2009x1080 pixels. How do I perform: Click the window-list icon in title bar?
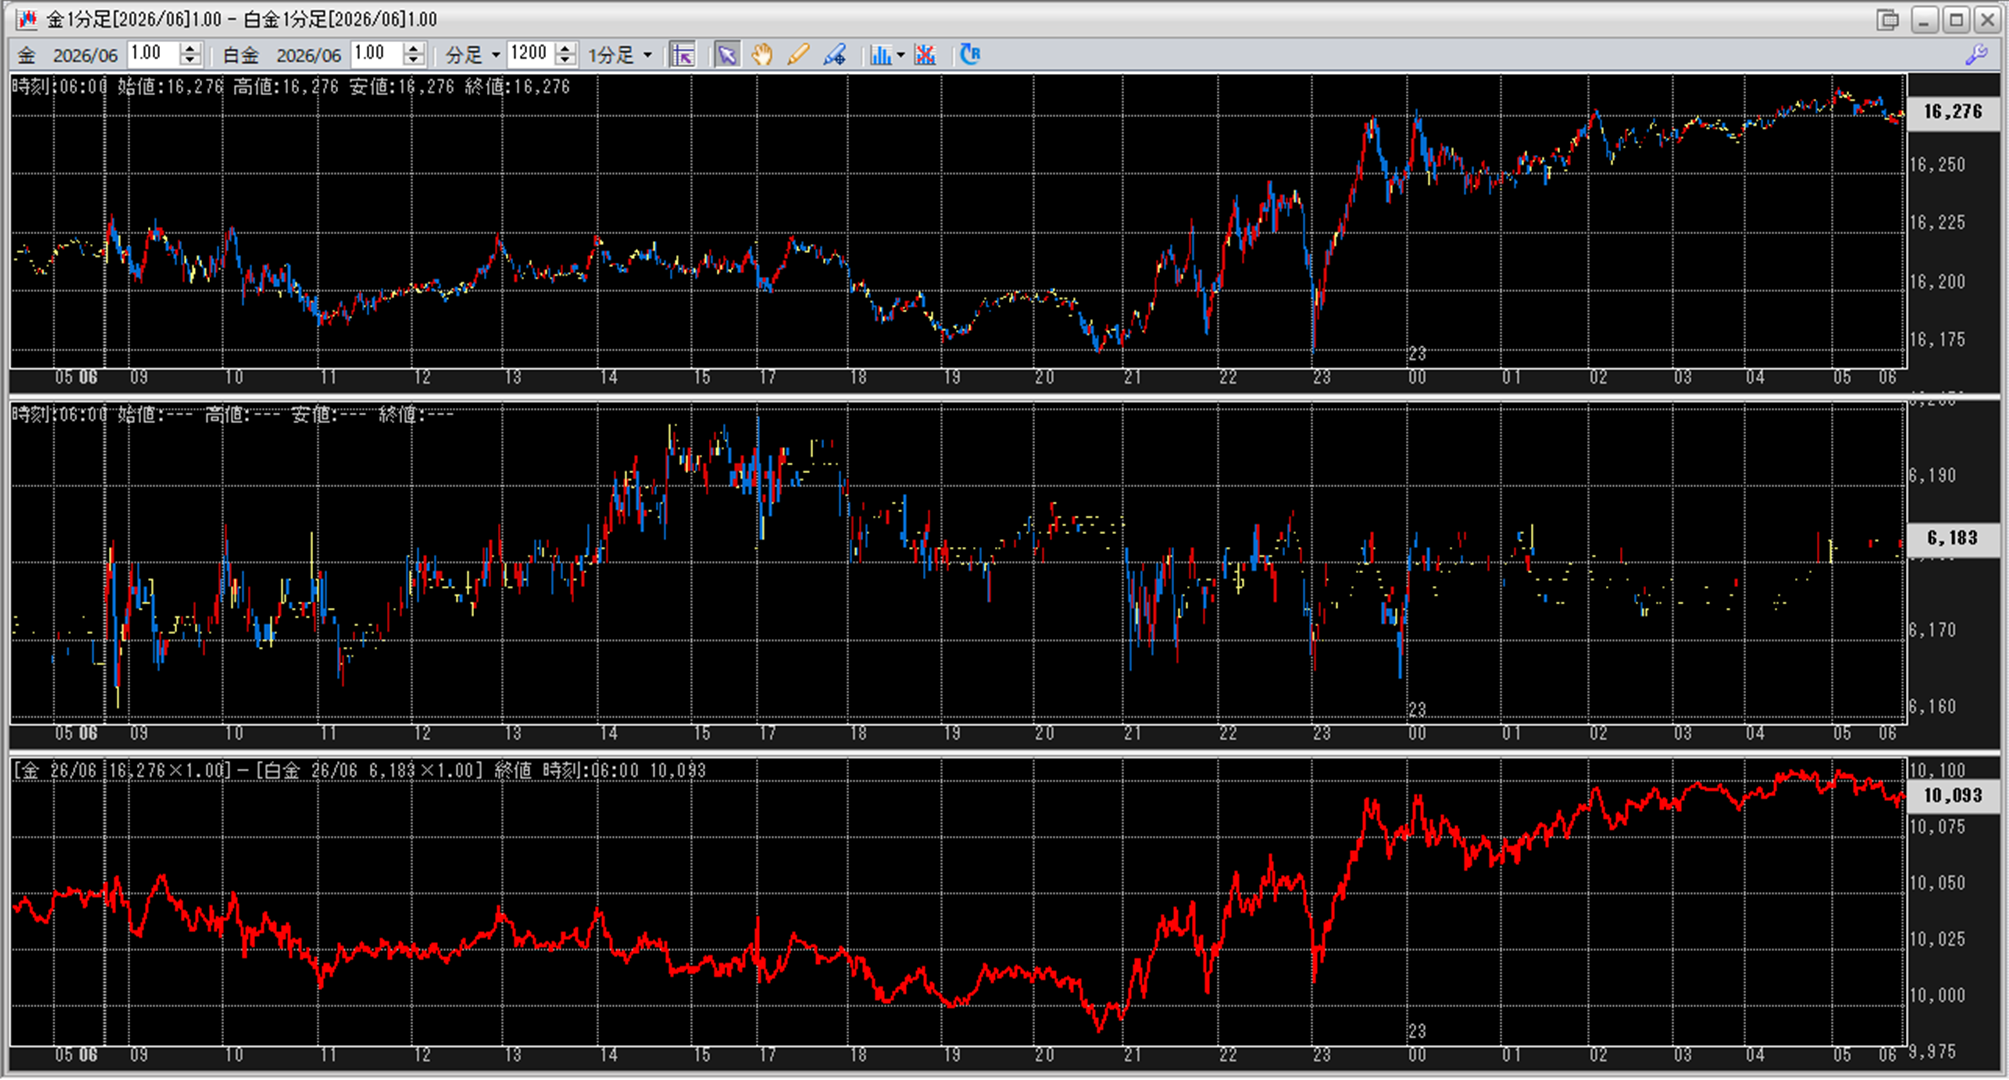tap(1887, 19)
